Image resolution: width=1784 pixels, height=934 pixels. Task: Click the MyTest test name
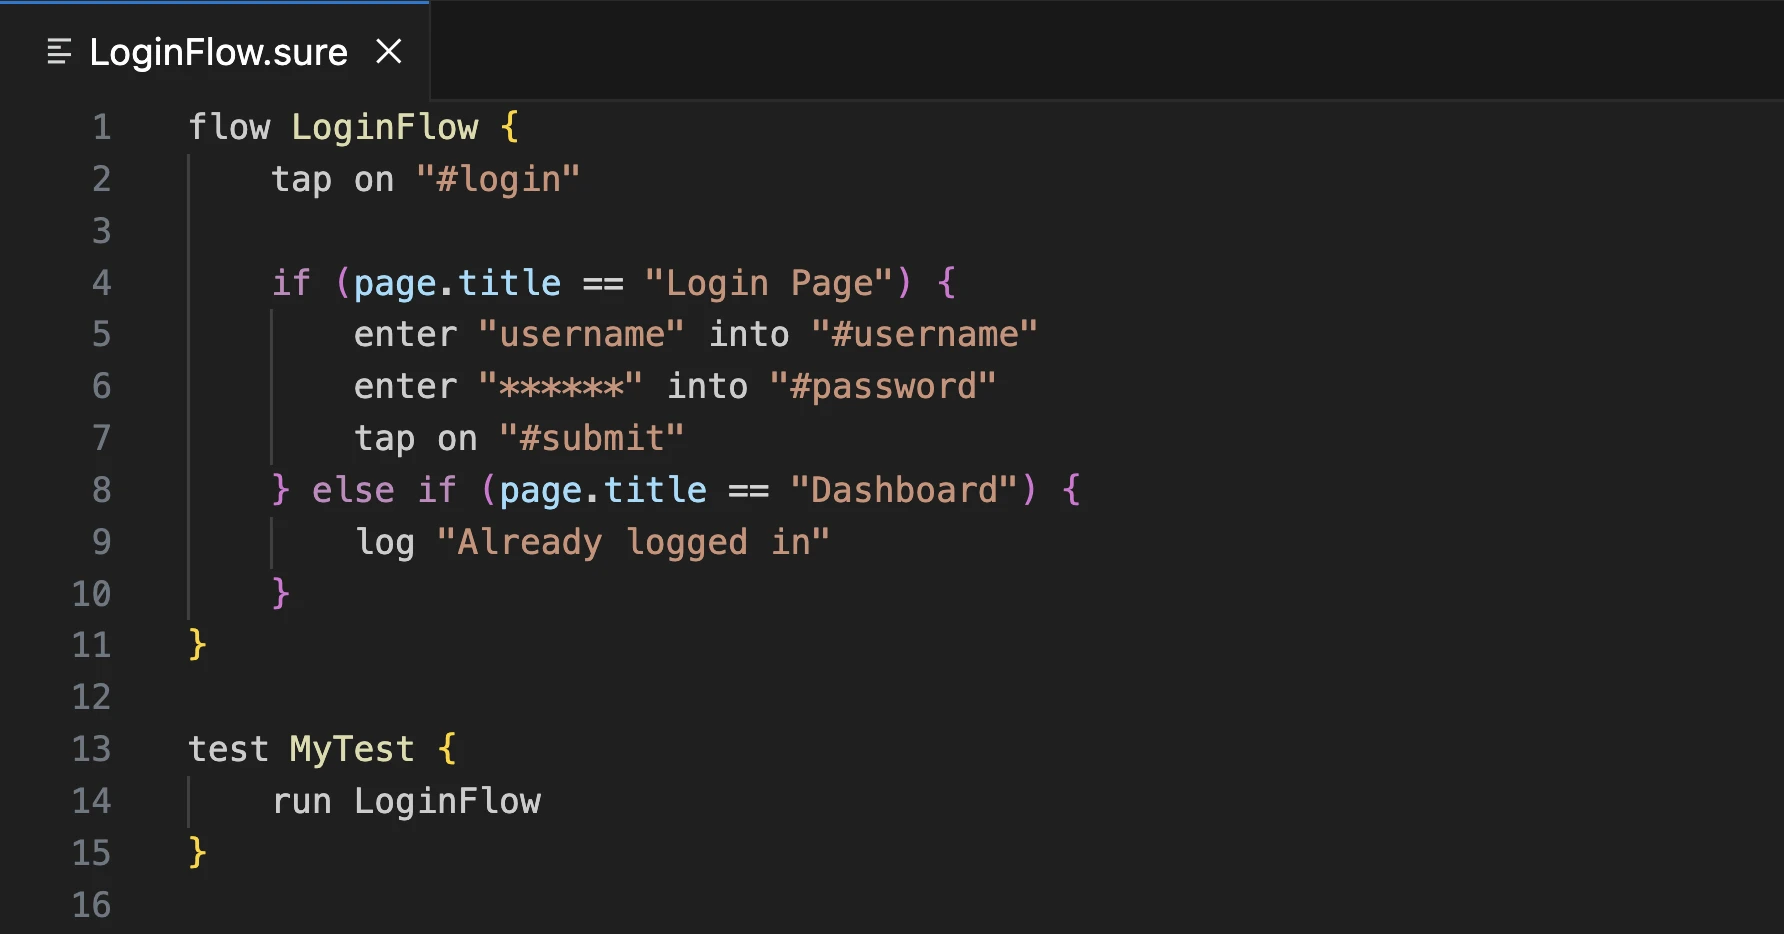tap(351, 749)
